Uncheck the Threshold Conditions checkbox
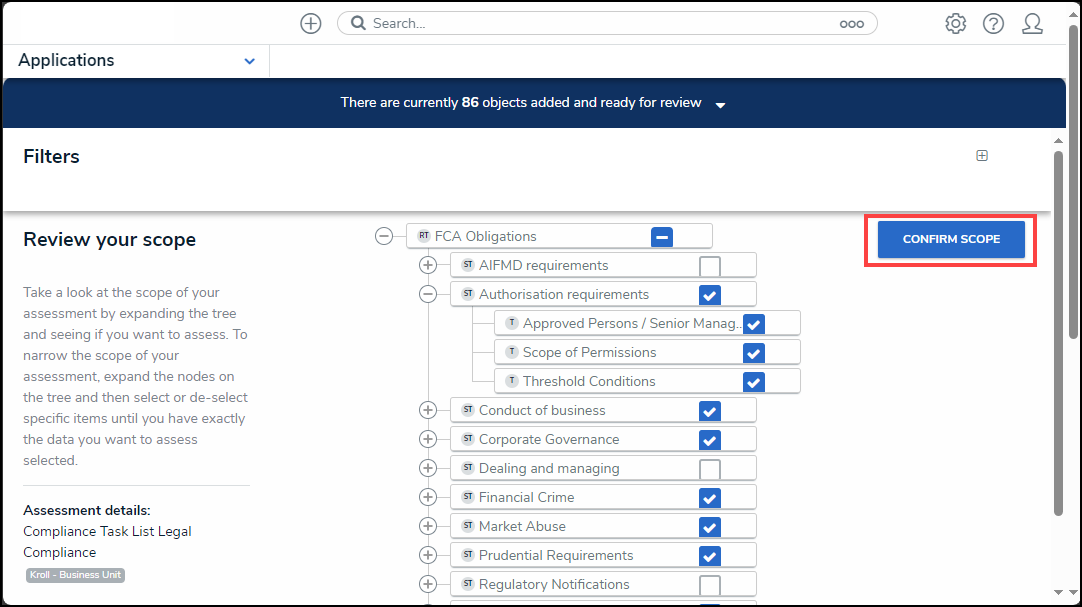This screenshot has height=607, width=1082. pyautogui.click(x=753, y=382)
